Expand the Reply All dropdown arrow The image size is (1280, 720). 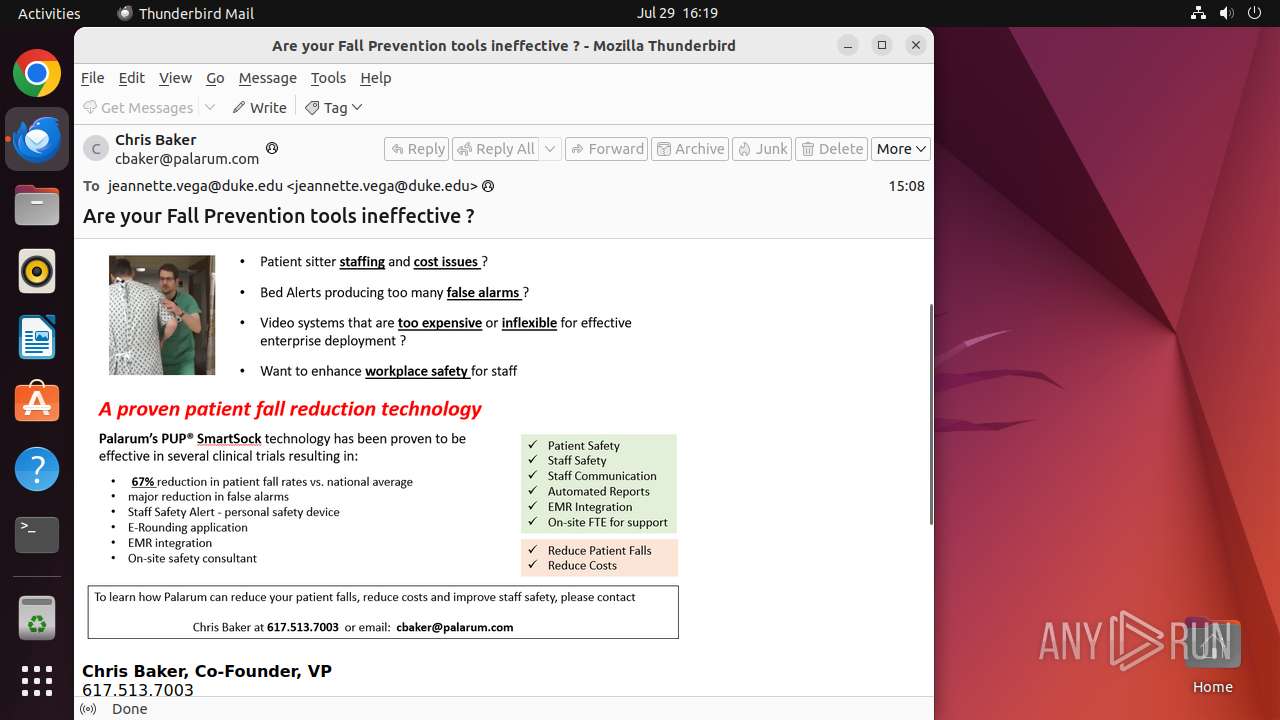click(x=550, y=149)
